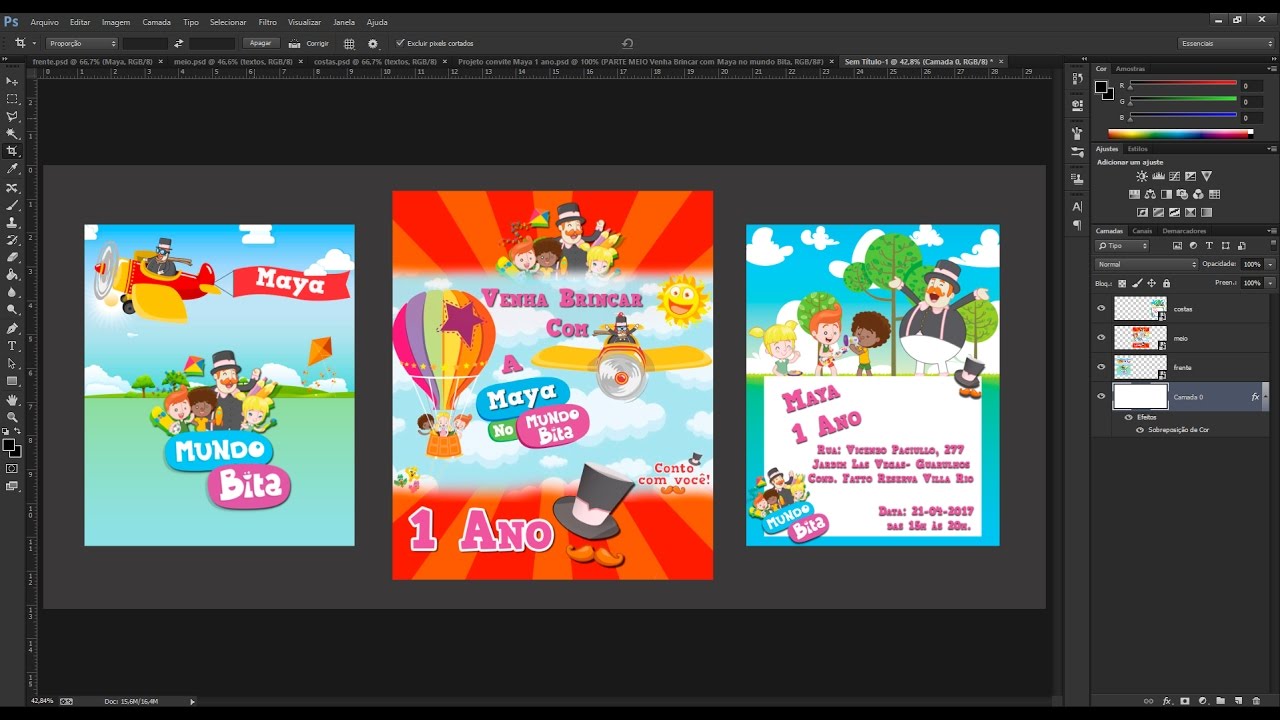Select the Polygonal Lasso tool
1280x720 pixels.
(12, 116)
